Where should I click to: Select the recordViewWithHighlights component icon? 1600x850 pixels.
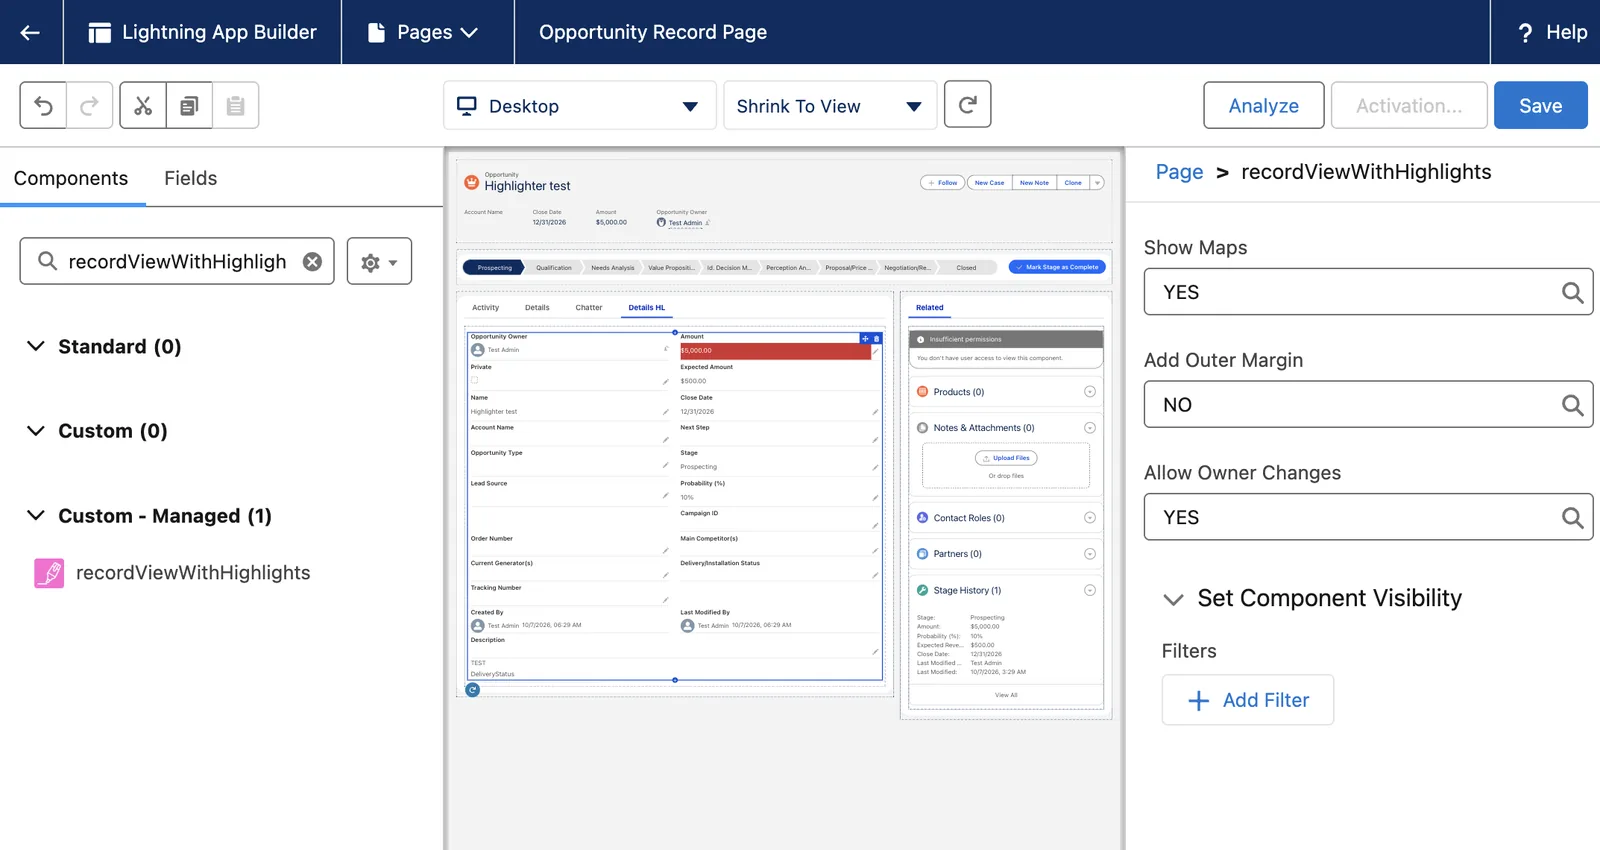[x=49, y=573]
